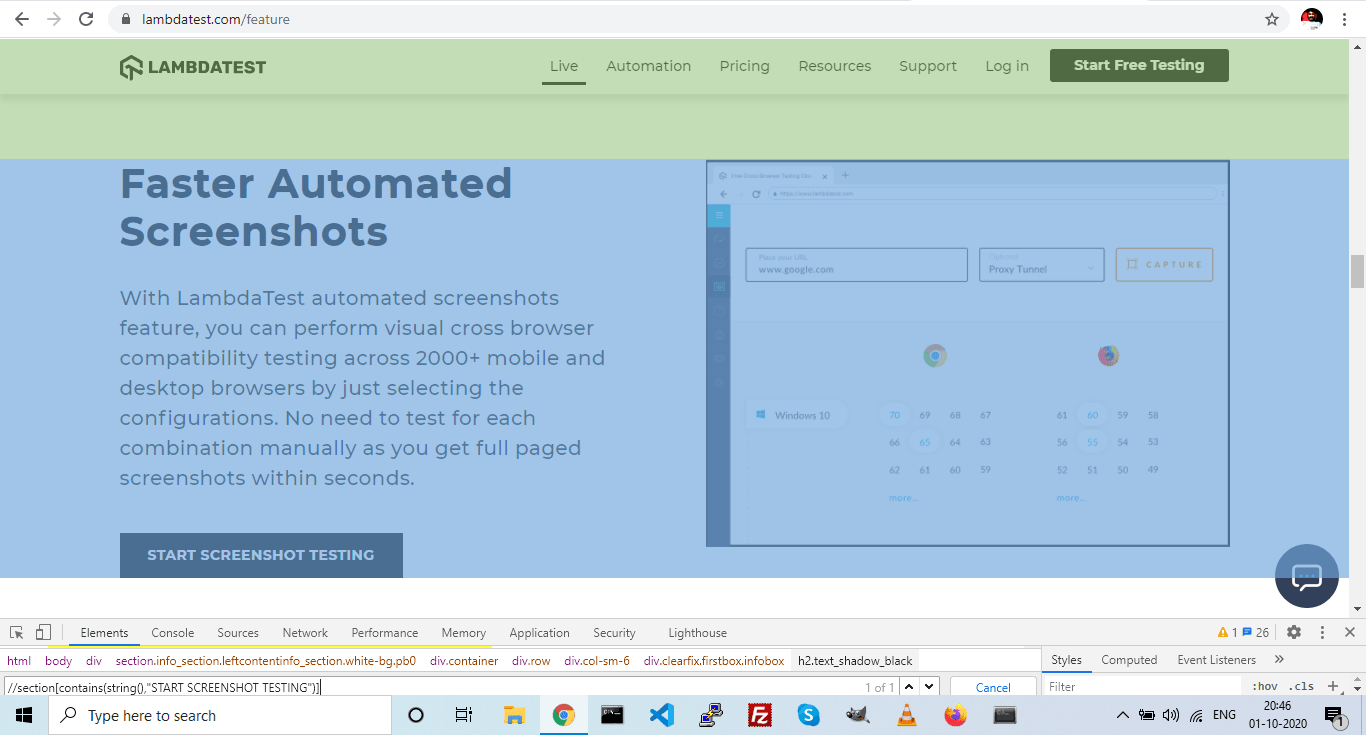Click the speaker icon in the system tray

click(x=1170, y=715)
